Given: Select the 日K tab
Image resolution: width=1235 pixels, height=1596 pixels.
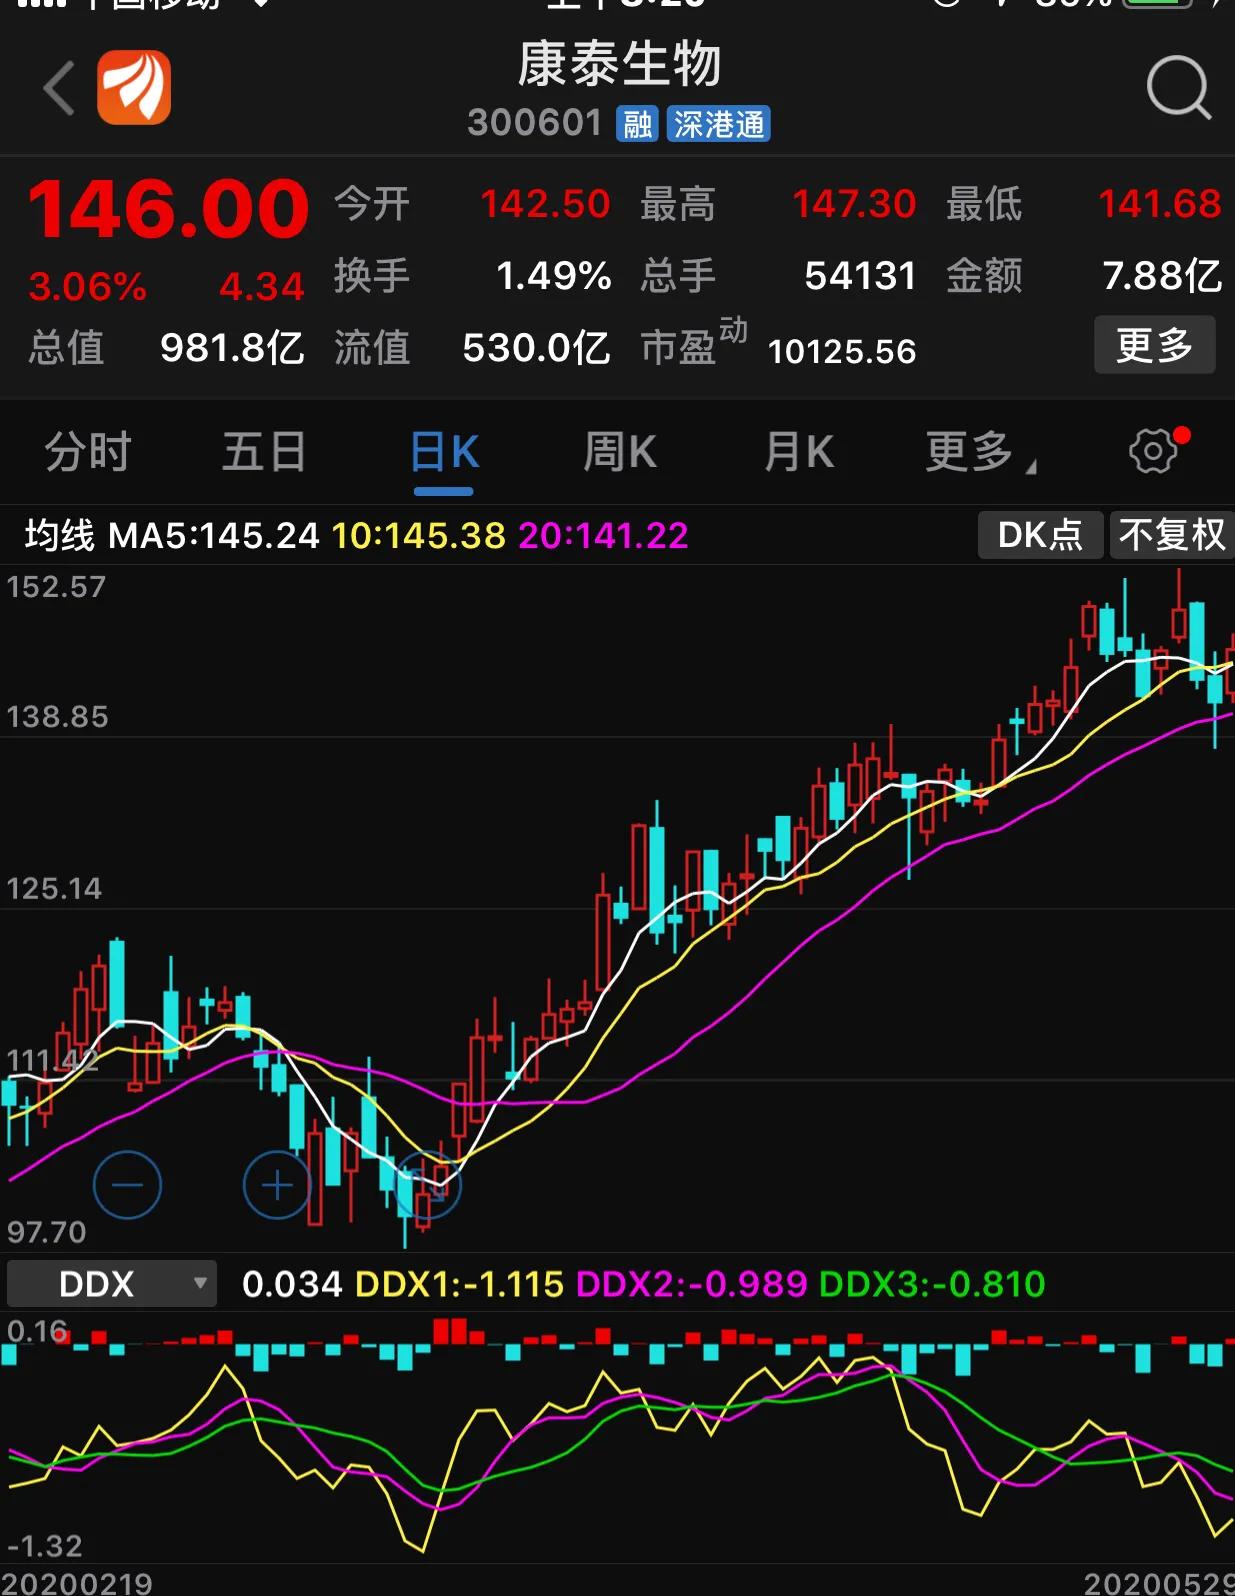Looking at the screenshot, I should point(444,452).
